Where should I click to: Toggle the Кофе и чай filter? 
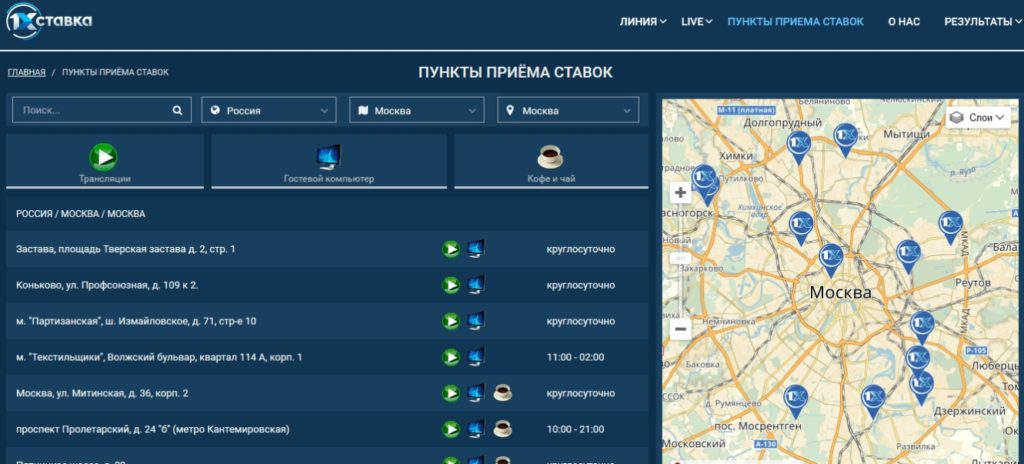551,162
